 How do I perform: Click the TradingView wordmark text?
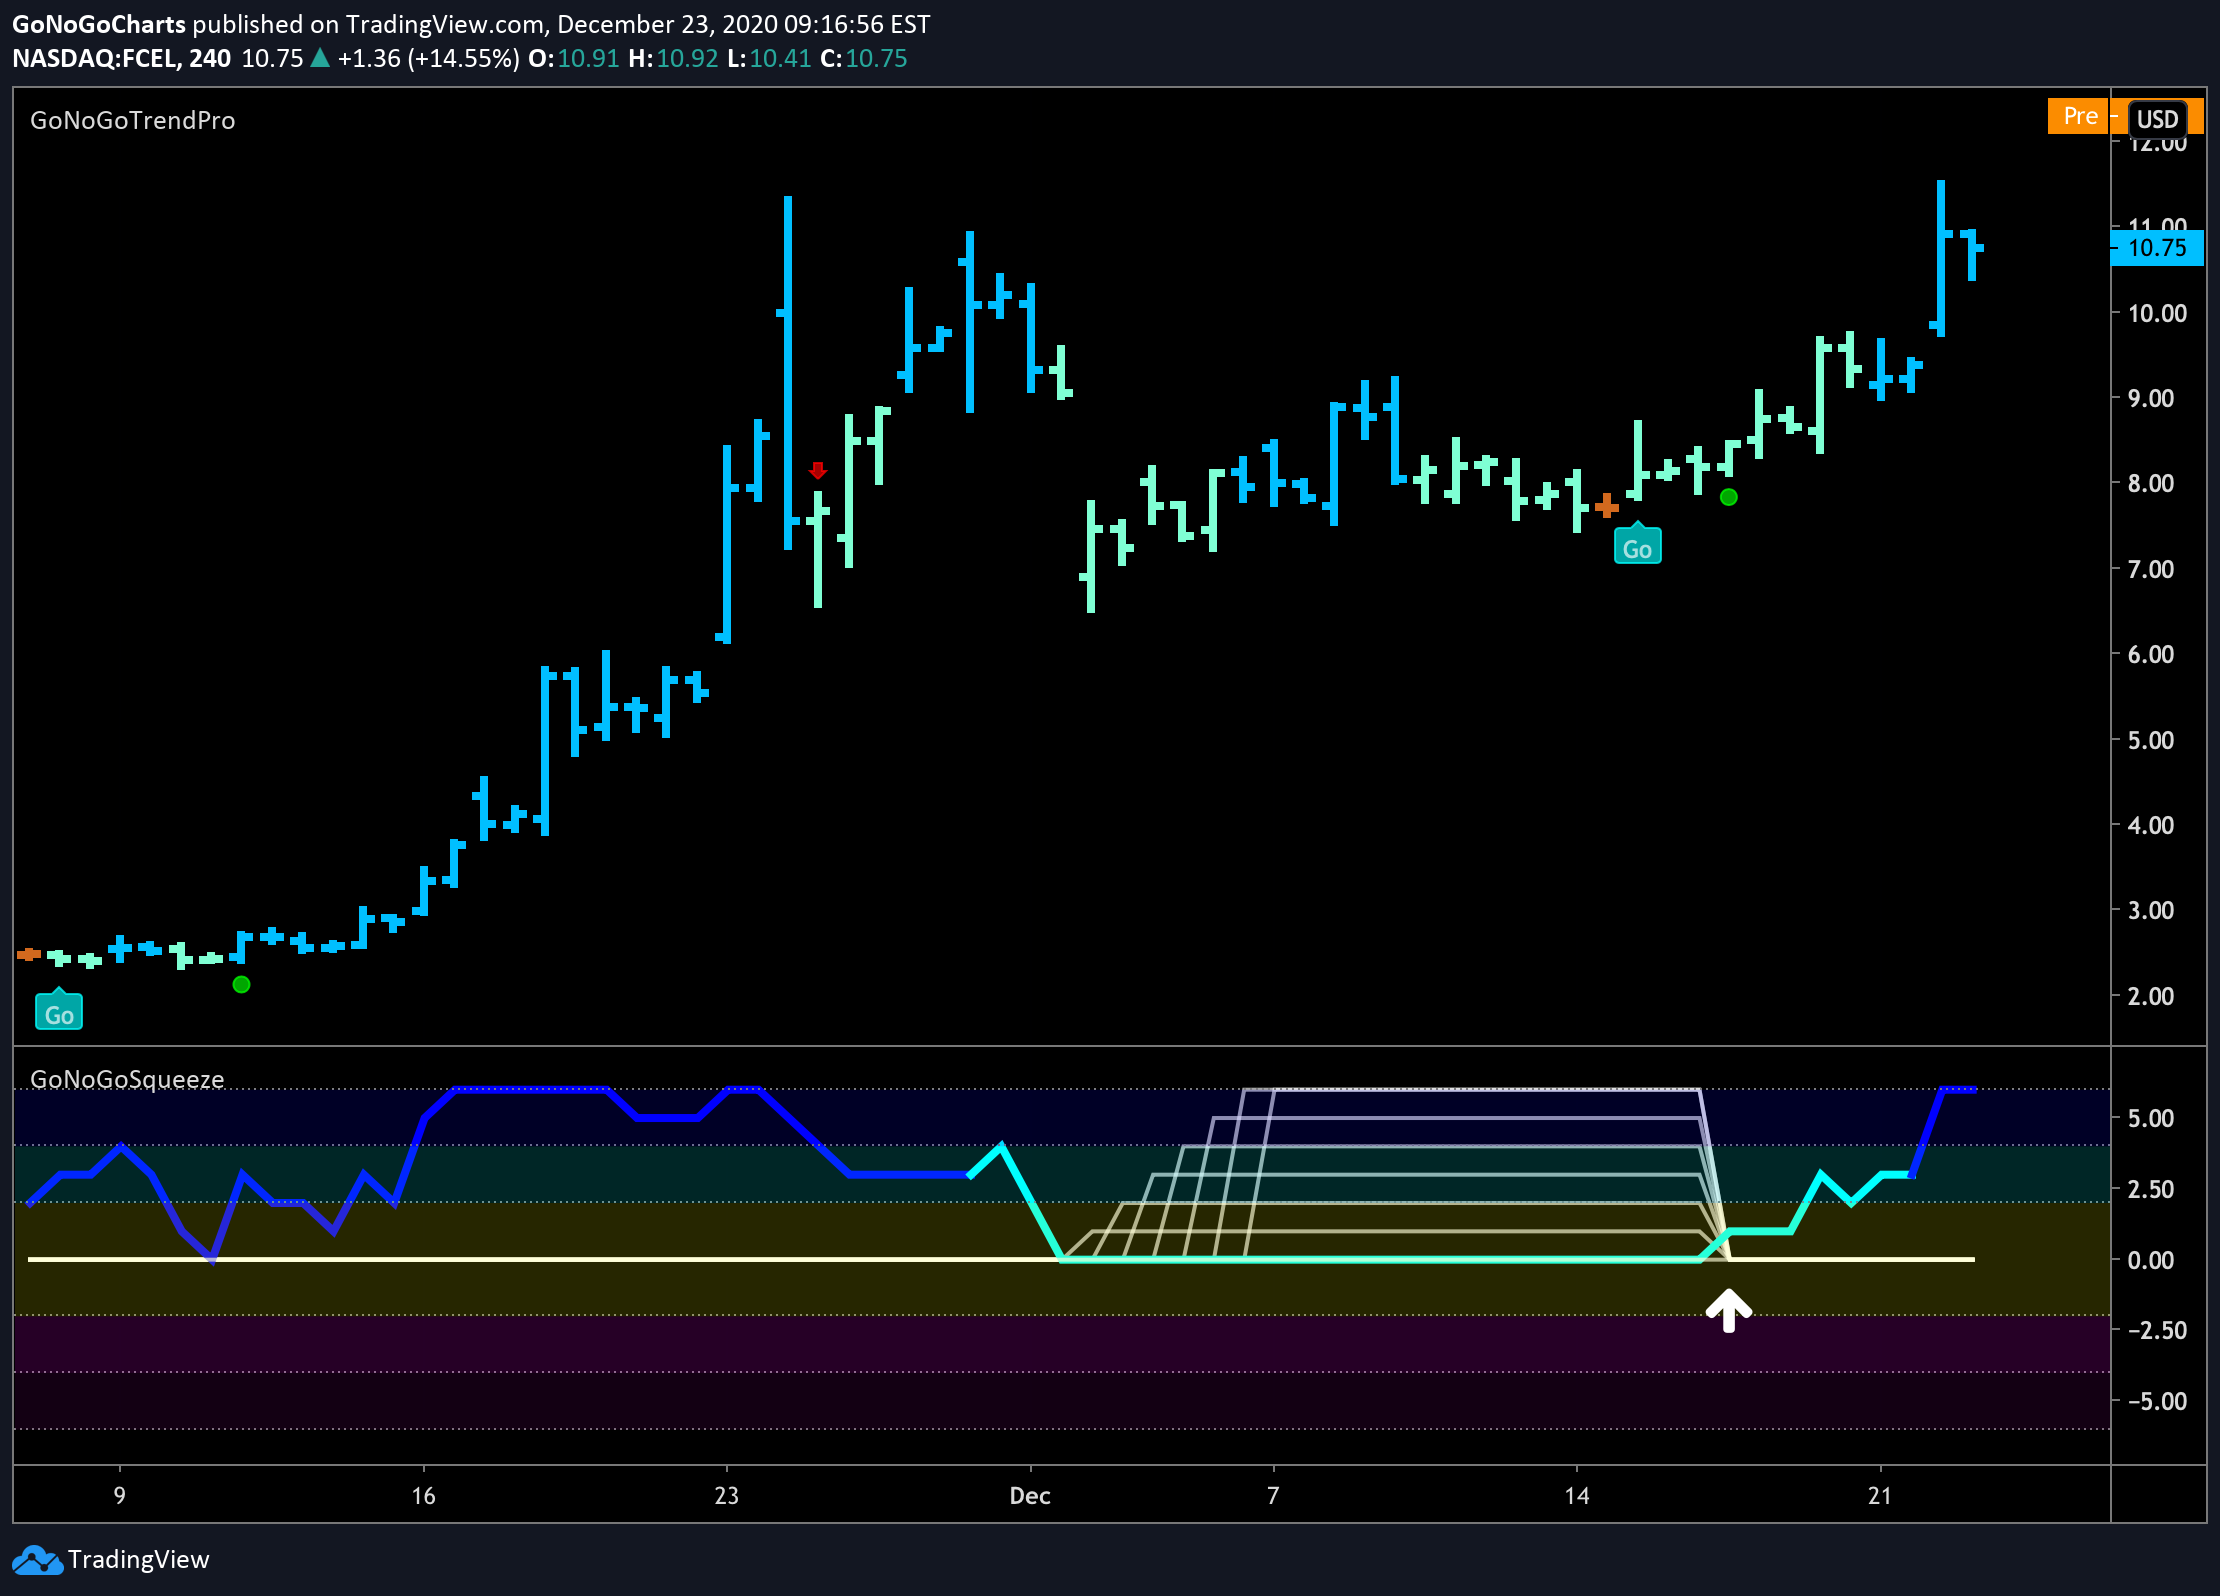click(138, 1560)
